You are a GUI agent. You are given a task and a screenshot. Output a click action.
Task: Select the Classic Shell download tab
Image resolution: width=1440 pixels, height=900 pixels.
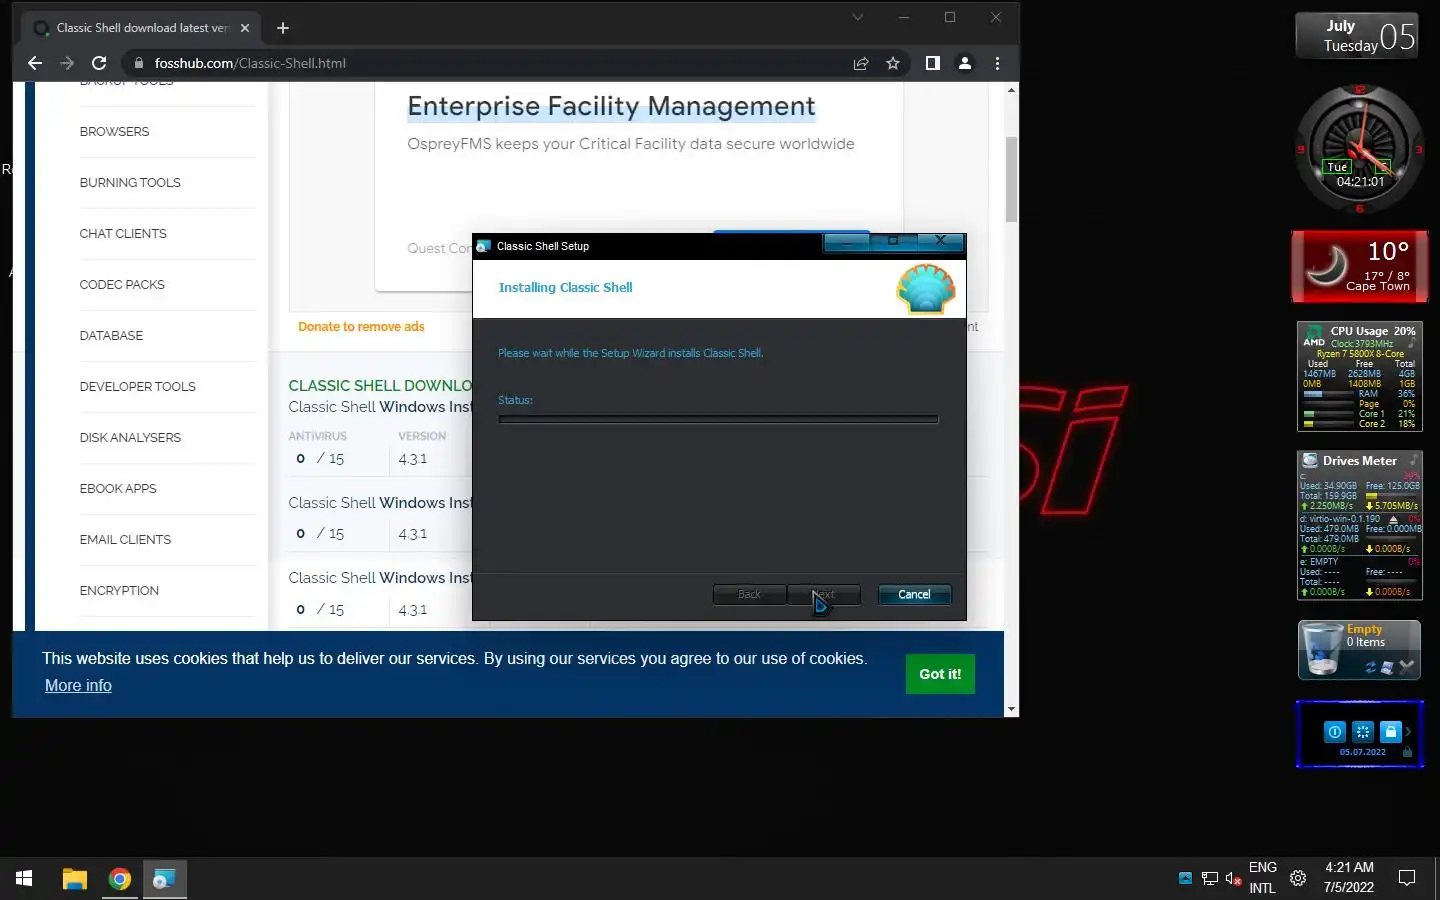coord(140,28)
